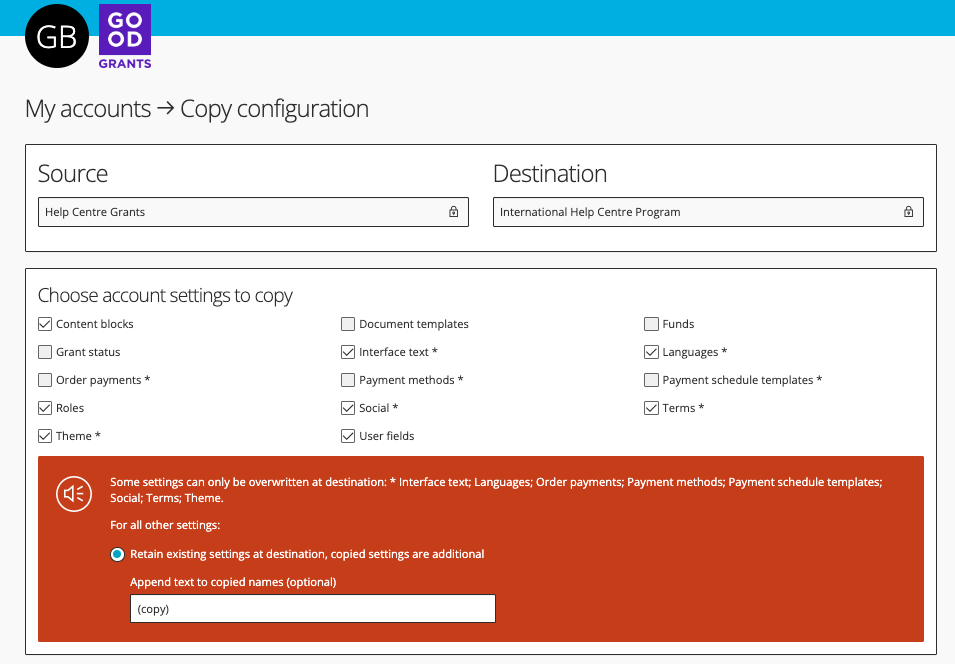Screen dimensions: 955x664
Task: Click the GB user avatar icon
Action: [57, 36]
